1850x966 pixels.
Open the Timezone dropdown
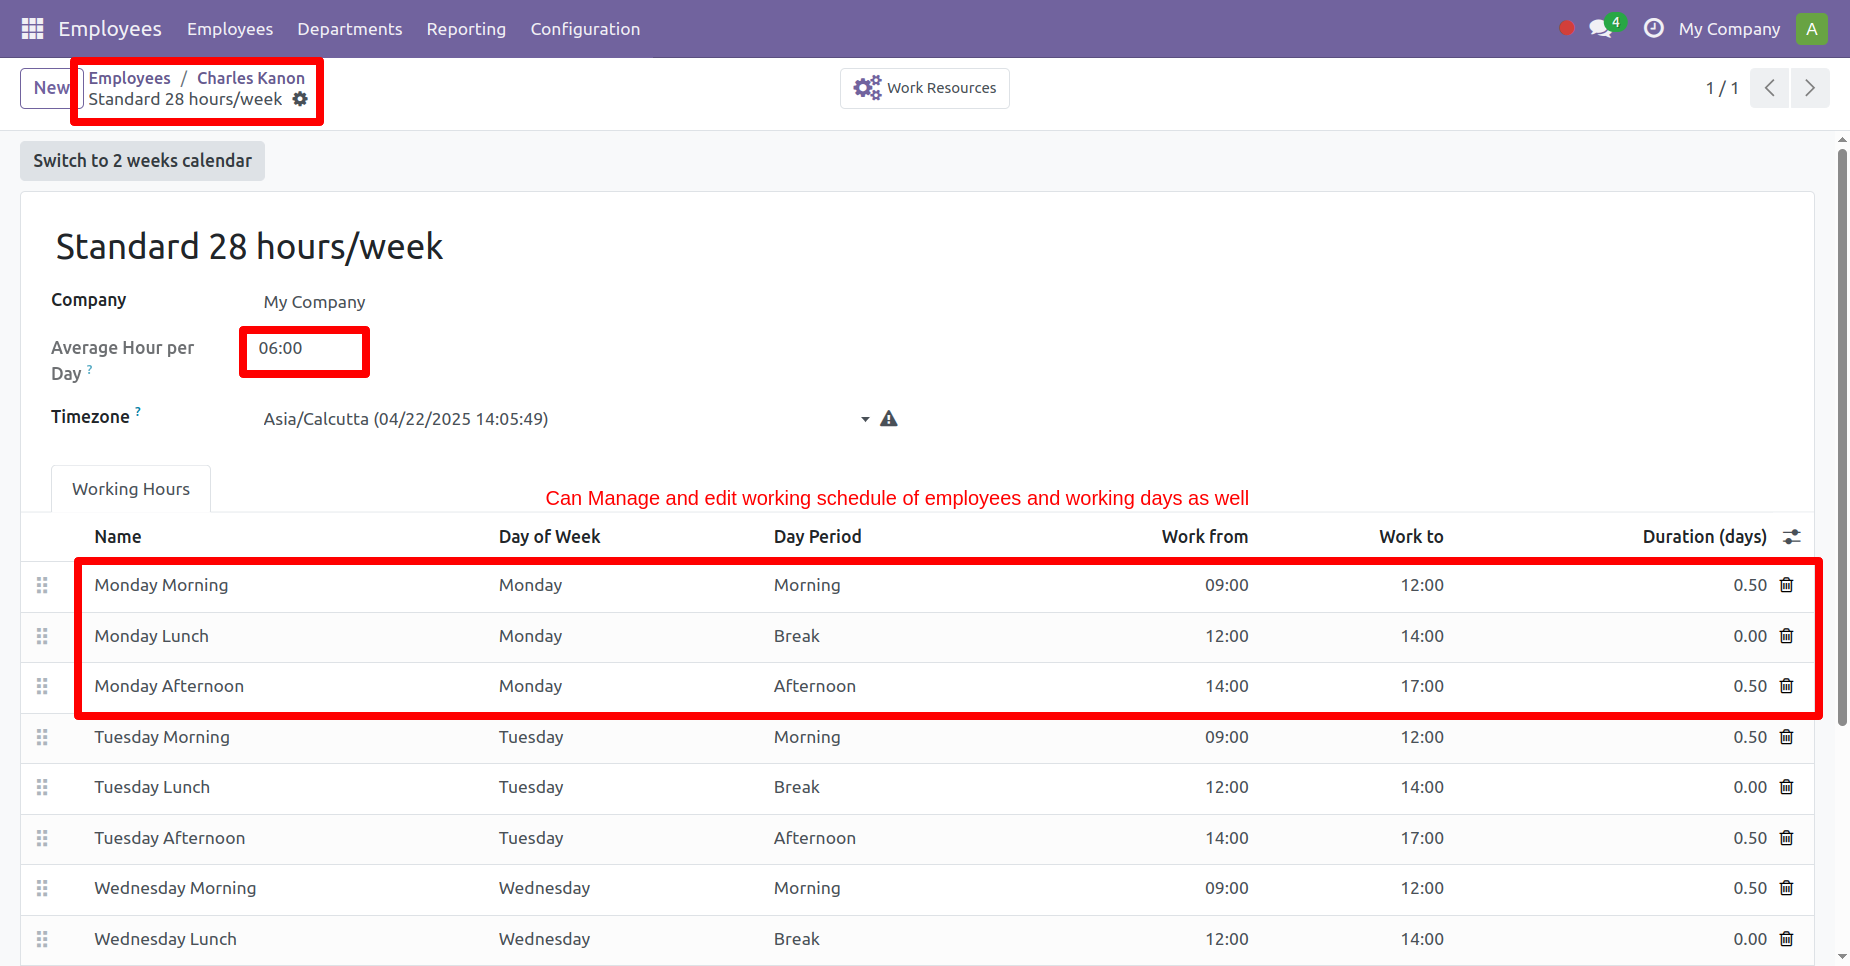coord(864,419)
